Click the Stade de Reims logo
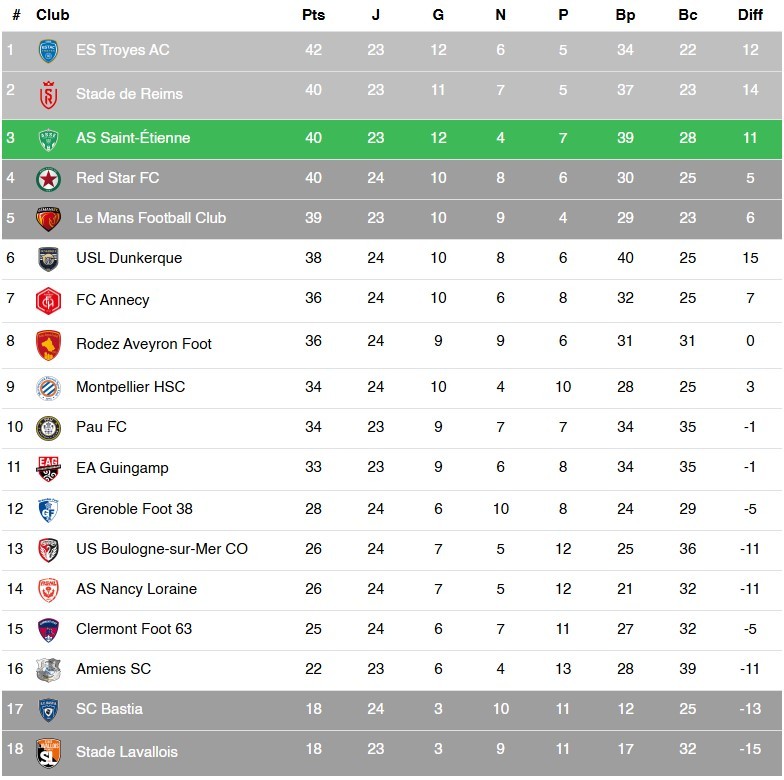The image size is (784, 780). [48, 94]
